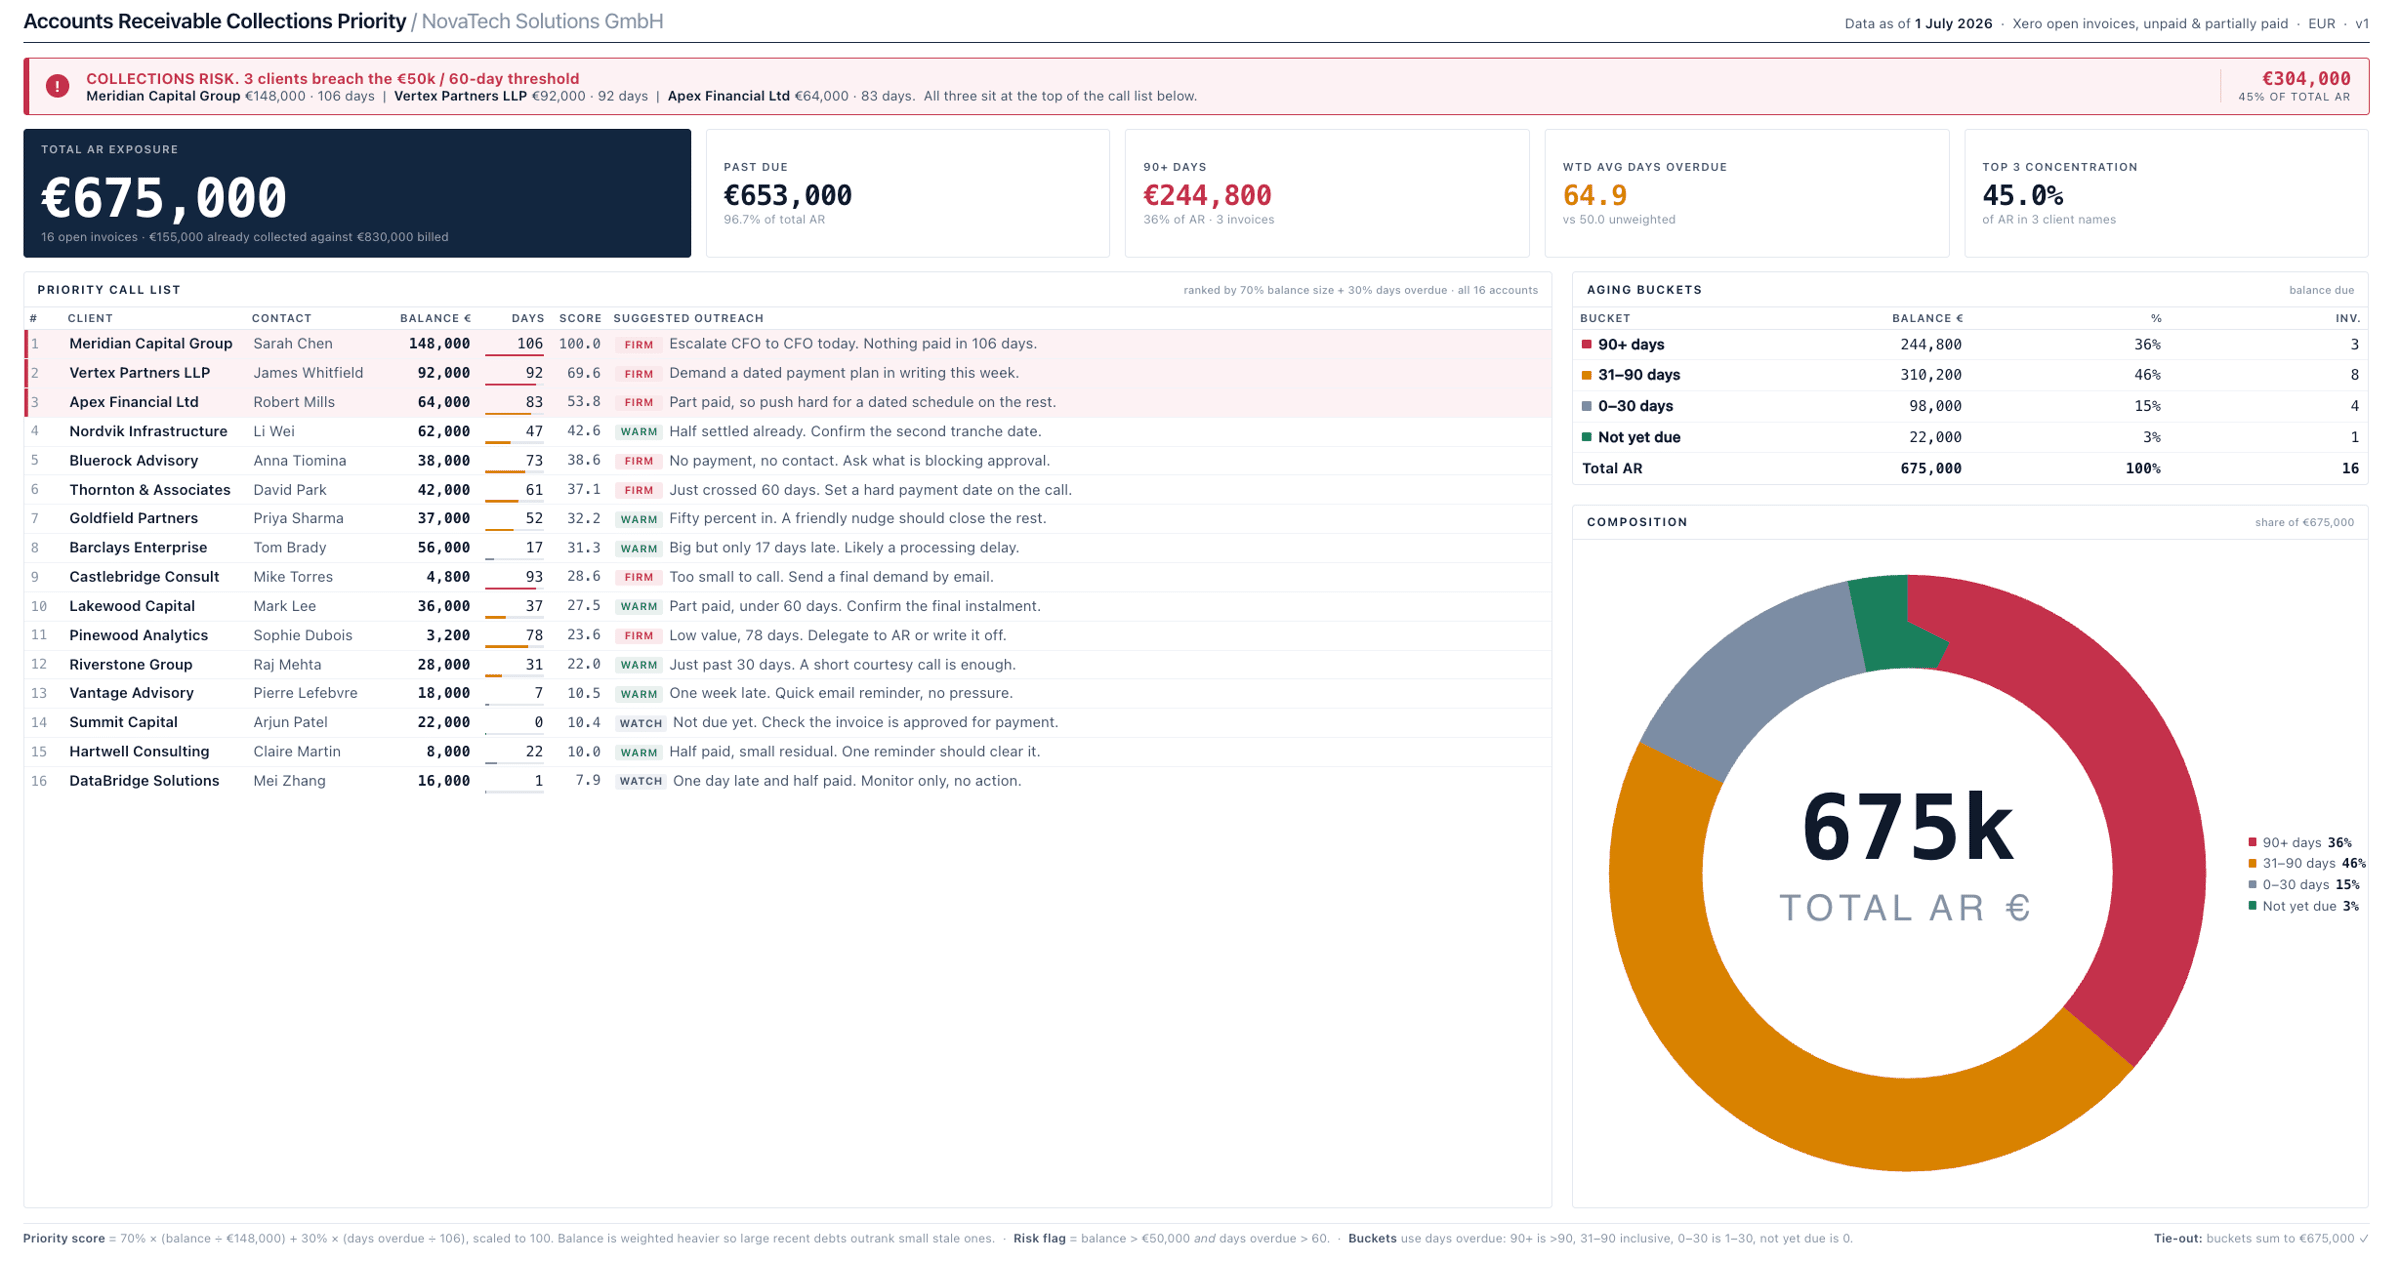Click the WATCH badge on the Summit Capital row

tap(641, 723)
